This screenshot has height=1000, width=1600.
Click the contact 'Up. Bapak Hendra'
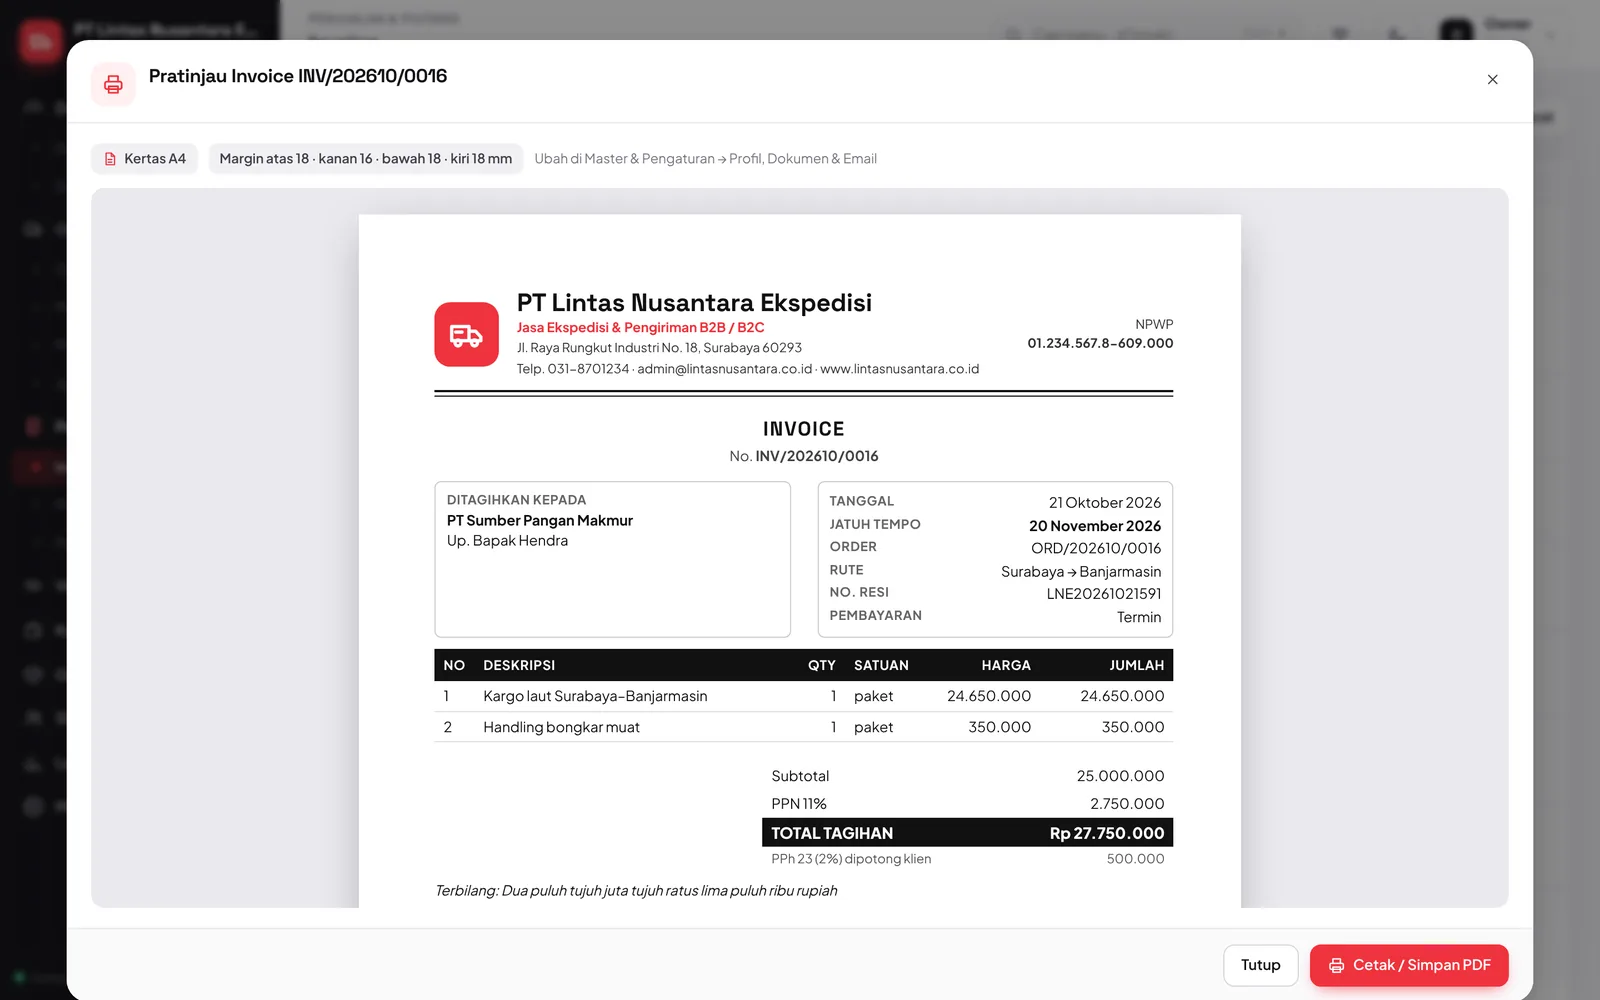[x=507, y=541]
